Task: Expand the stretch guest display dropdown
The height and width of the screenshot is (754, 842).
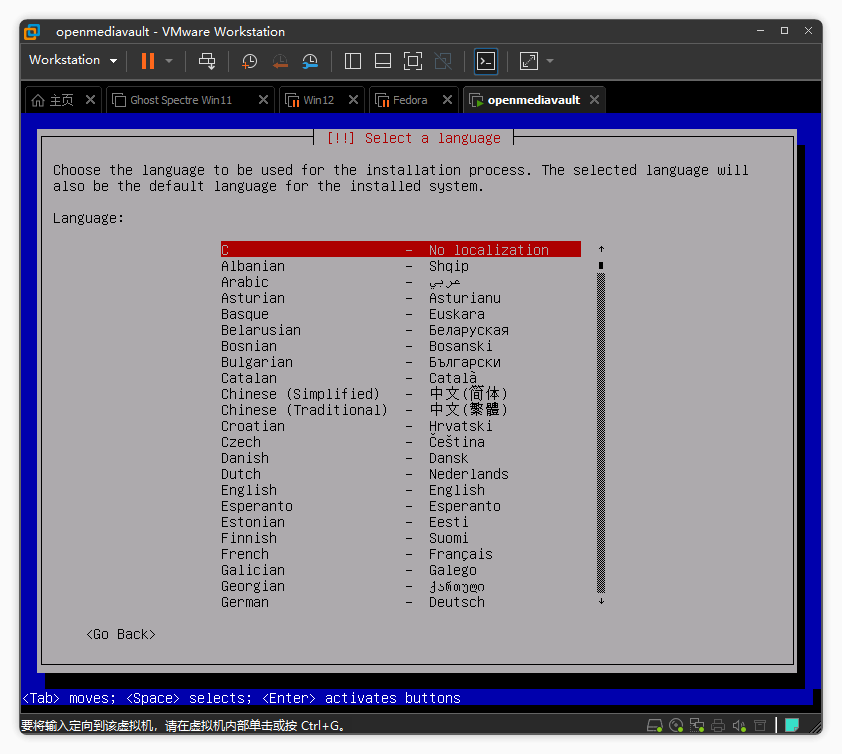Action: click(x=550, y=61)
